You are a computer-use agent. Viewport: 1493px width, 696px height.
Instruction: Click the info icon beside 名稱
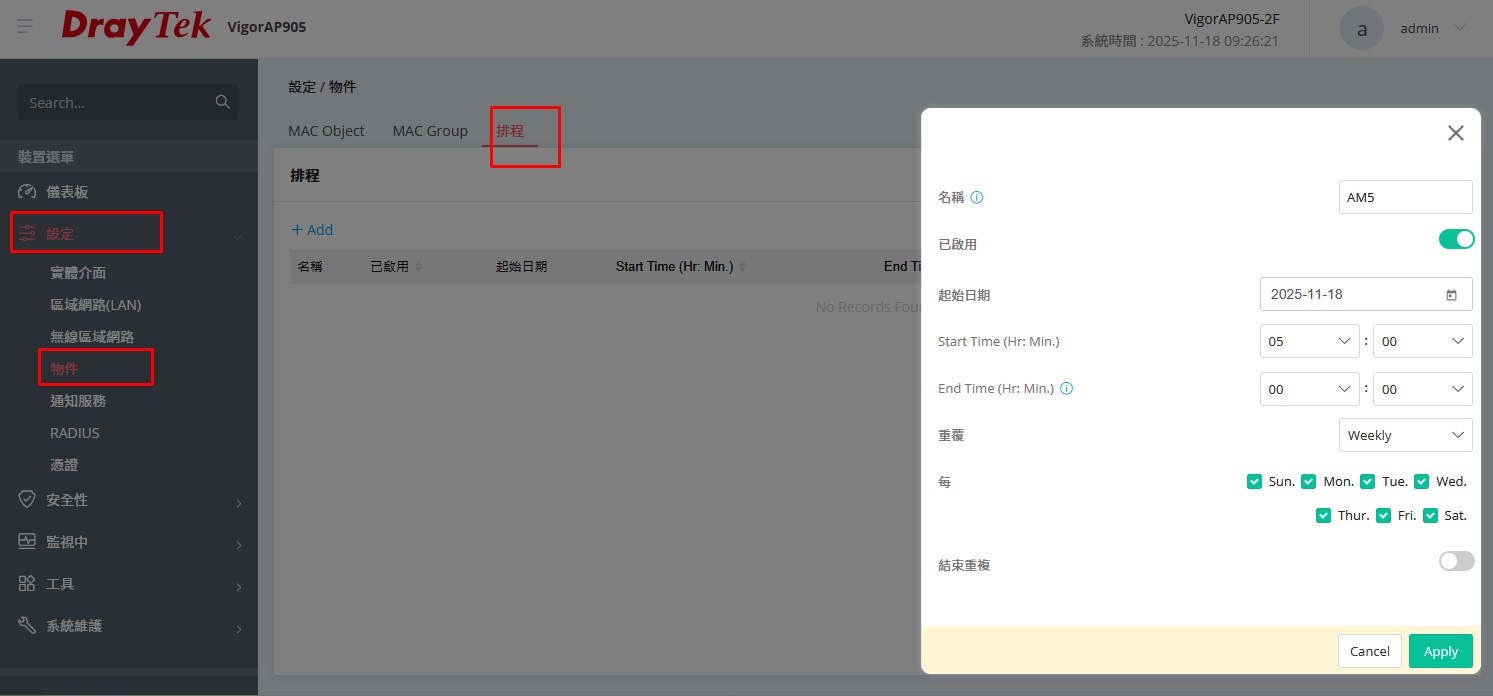[x=977, y=198]
